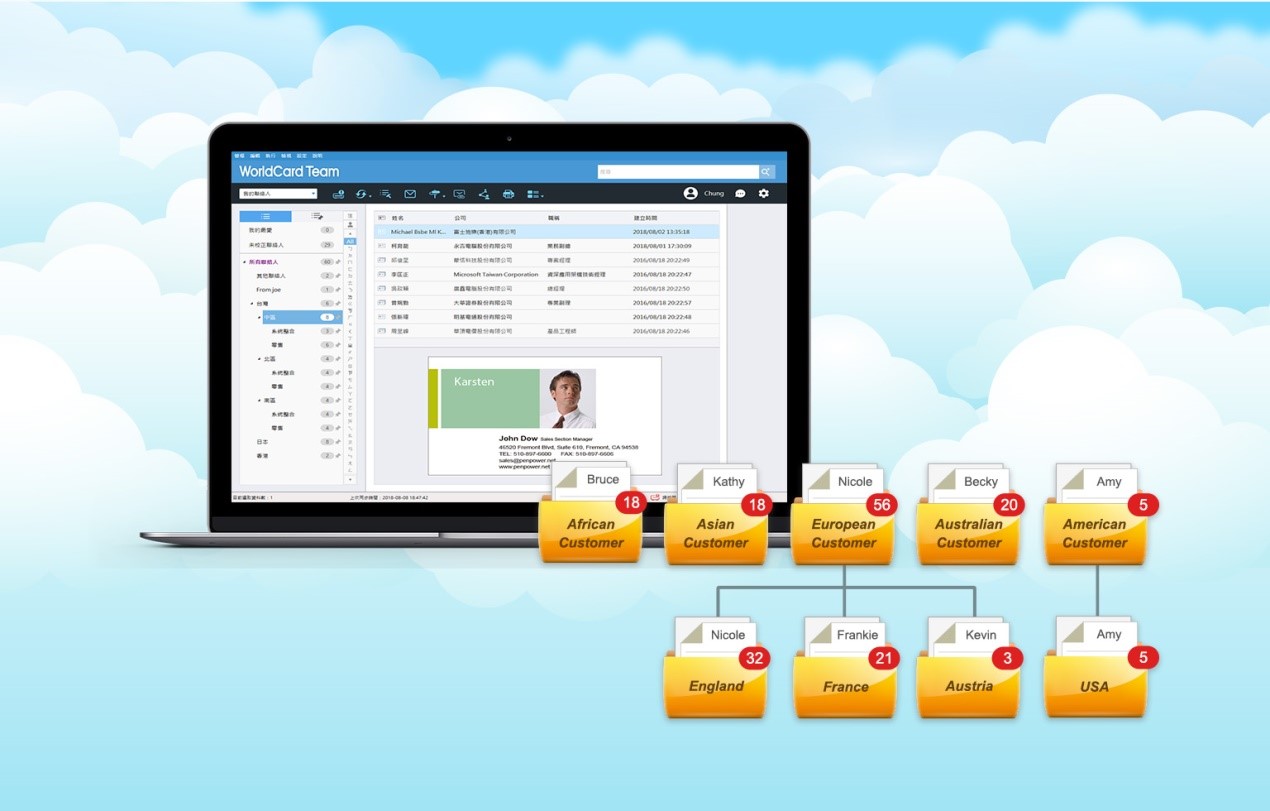The image size is (1270, 811).
Task: Click the portrait photo on business card
Action: 568,398
